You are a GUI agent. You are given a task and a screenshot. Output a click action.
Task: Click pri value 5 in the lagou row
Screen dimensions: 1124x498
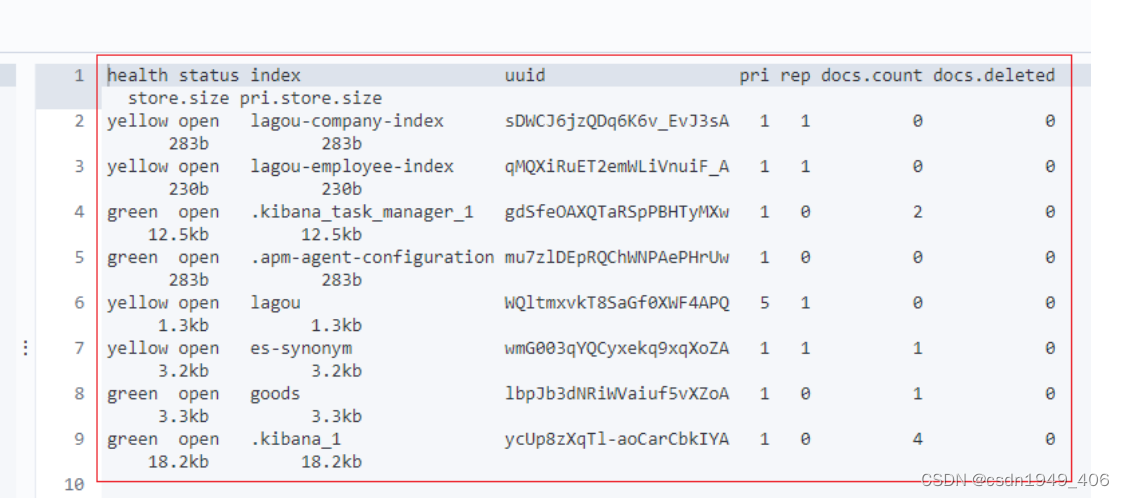[x=765, y=303]
